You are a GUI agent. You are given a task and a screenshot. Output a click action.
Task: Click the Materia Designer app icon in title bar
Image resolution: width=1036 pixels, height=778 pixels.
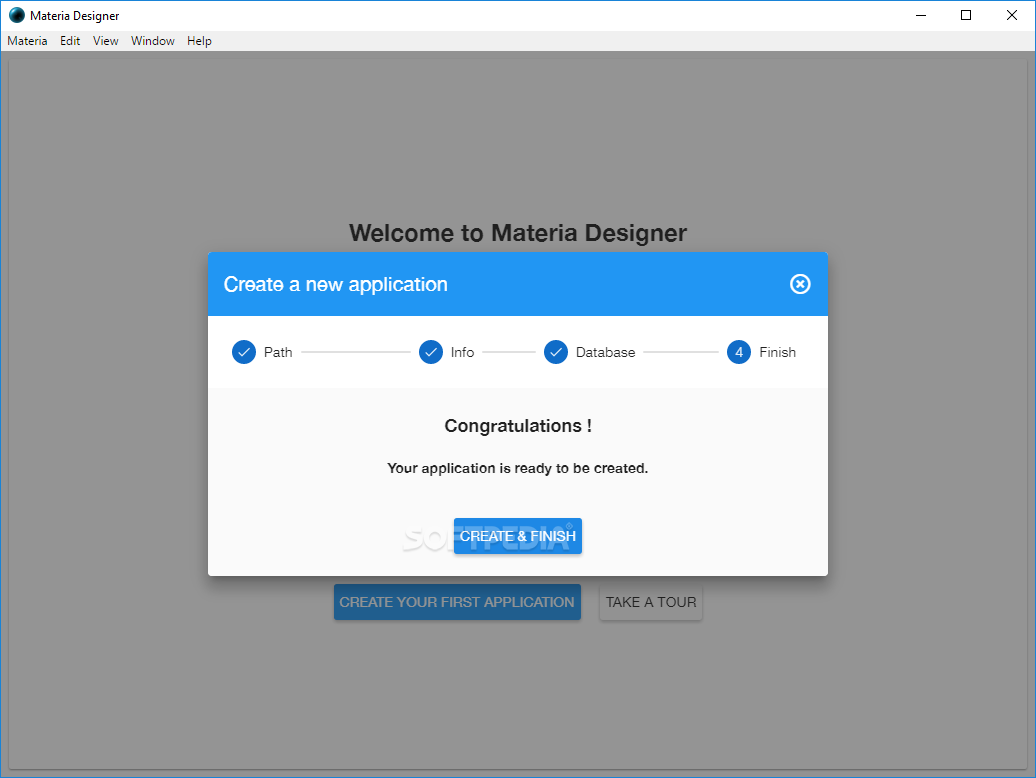coord(17,15)
